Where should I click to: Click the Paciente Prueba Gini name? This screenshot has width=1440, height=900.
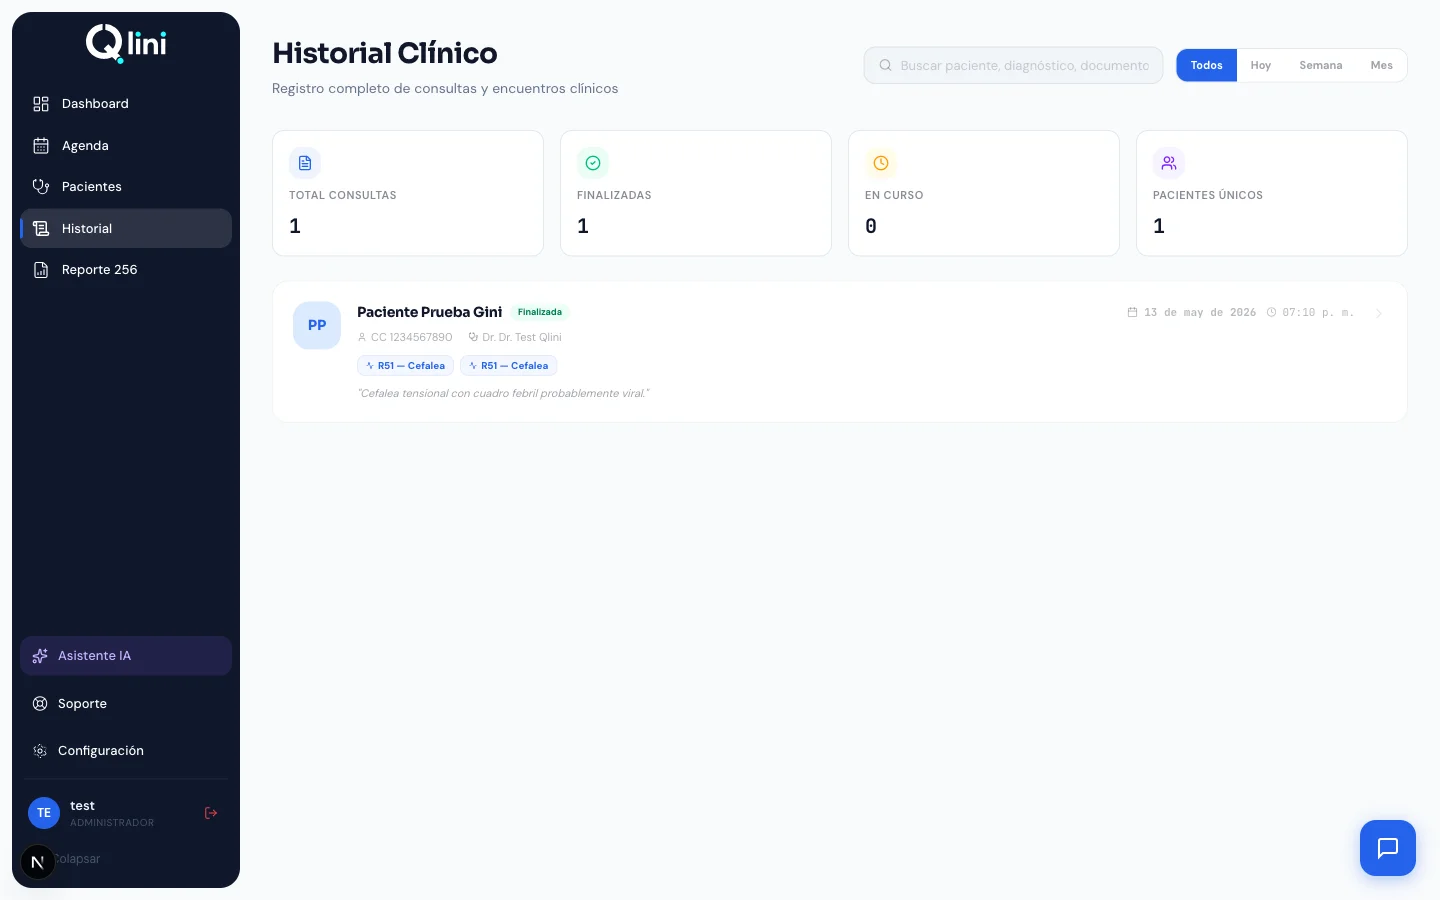[430, 312]
